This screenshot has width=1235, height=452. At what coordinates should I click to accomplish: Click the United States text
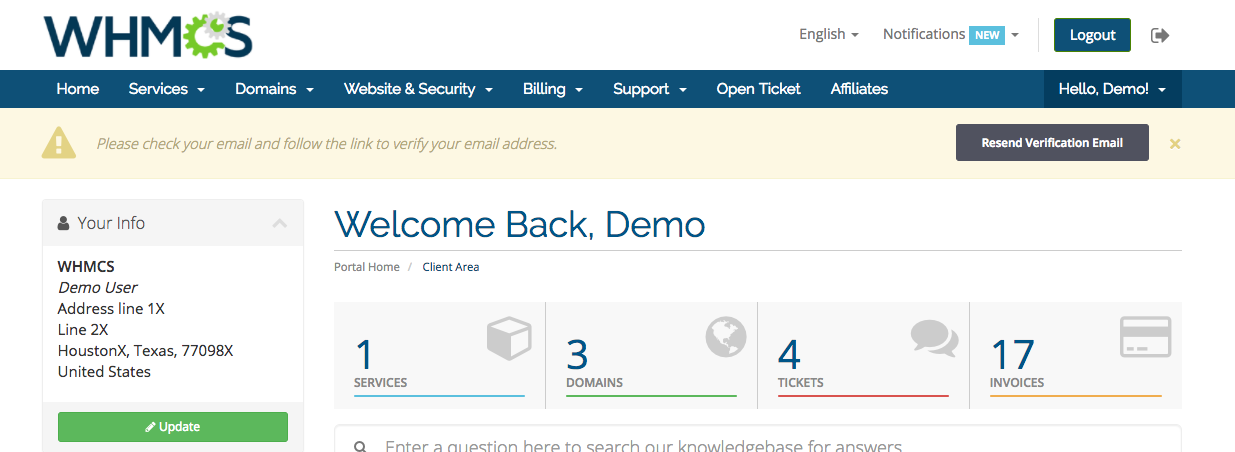tap(105, 372)
